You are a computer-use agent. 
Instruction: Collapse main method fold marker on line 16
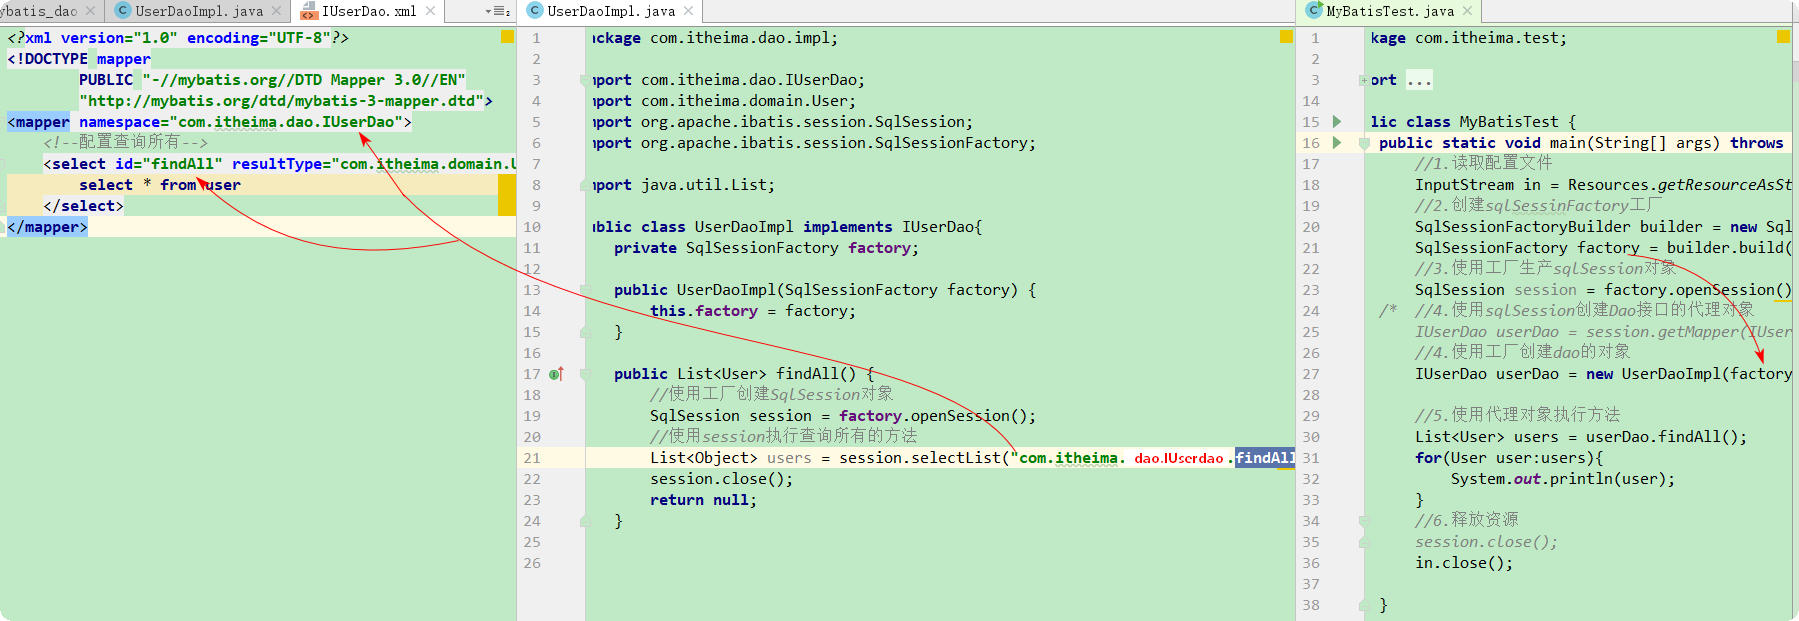1363,143
